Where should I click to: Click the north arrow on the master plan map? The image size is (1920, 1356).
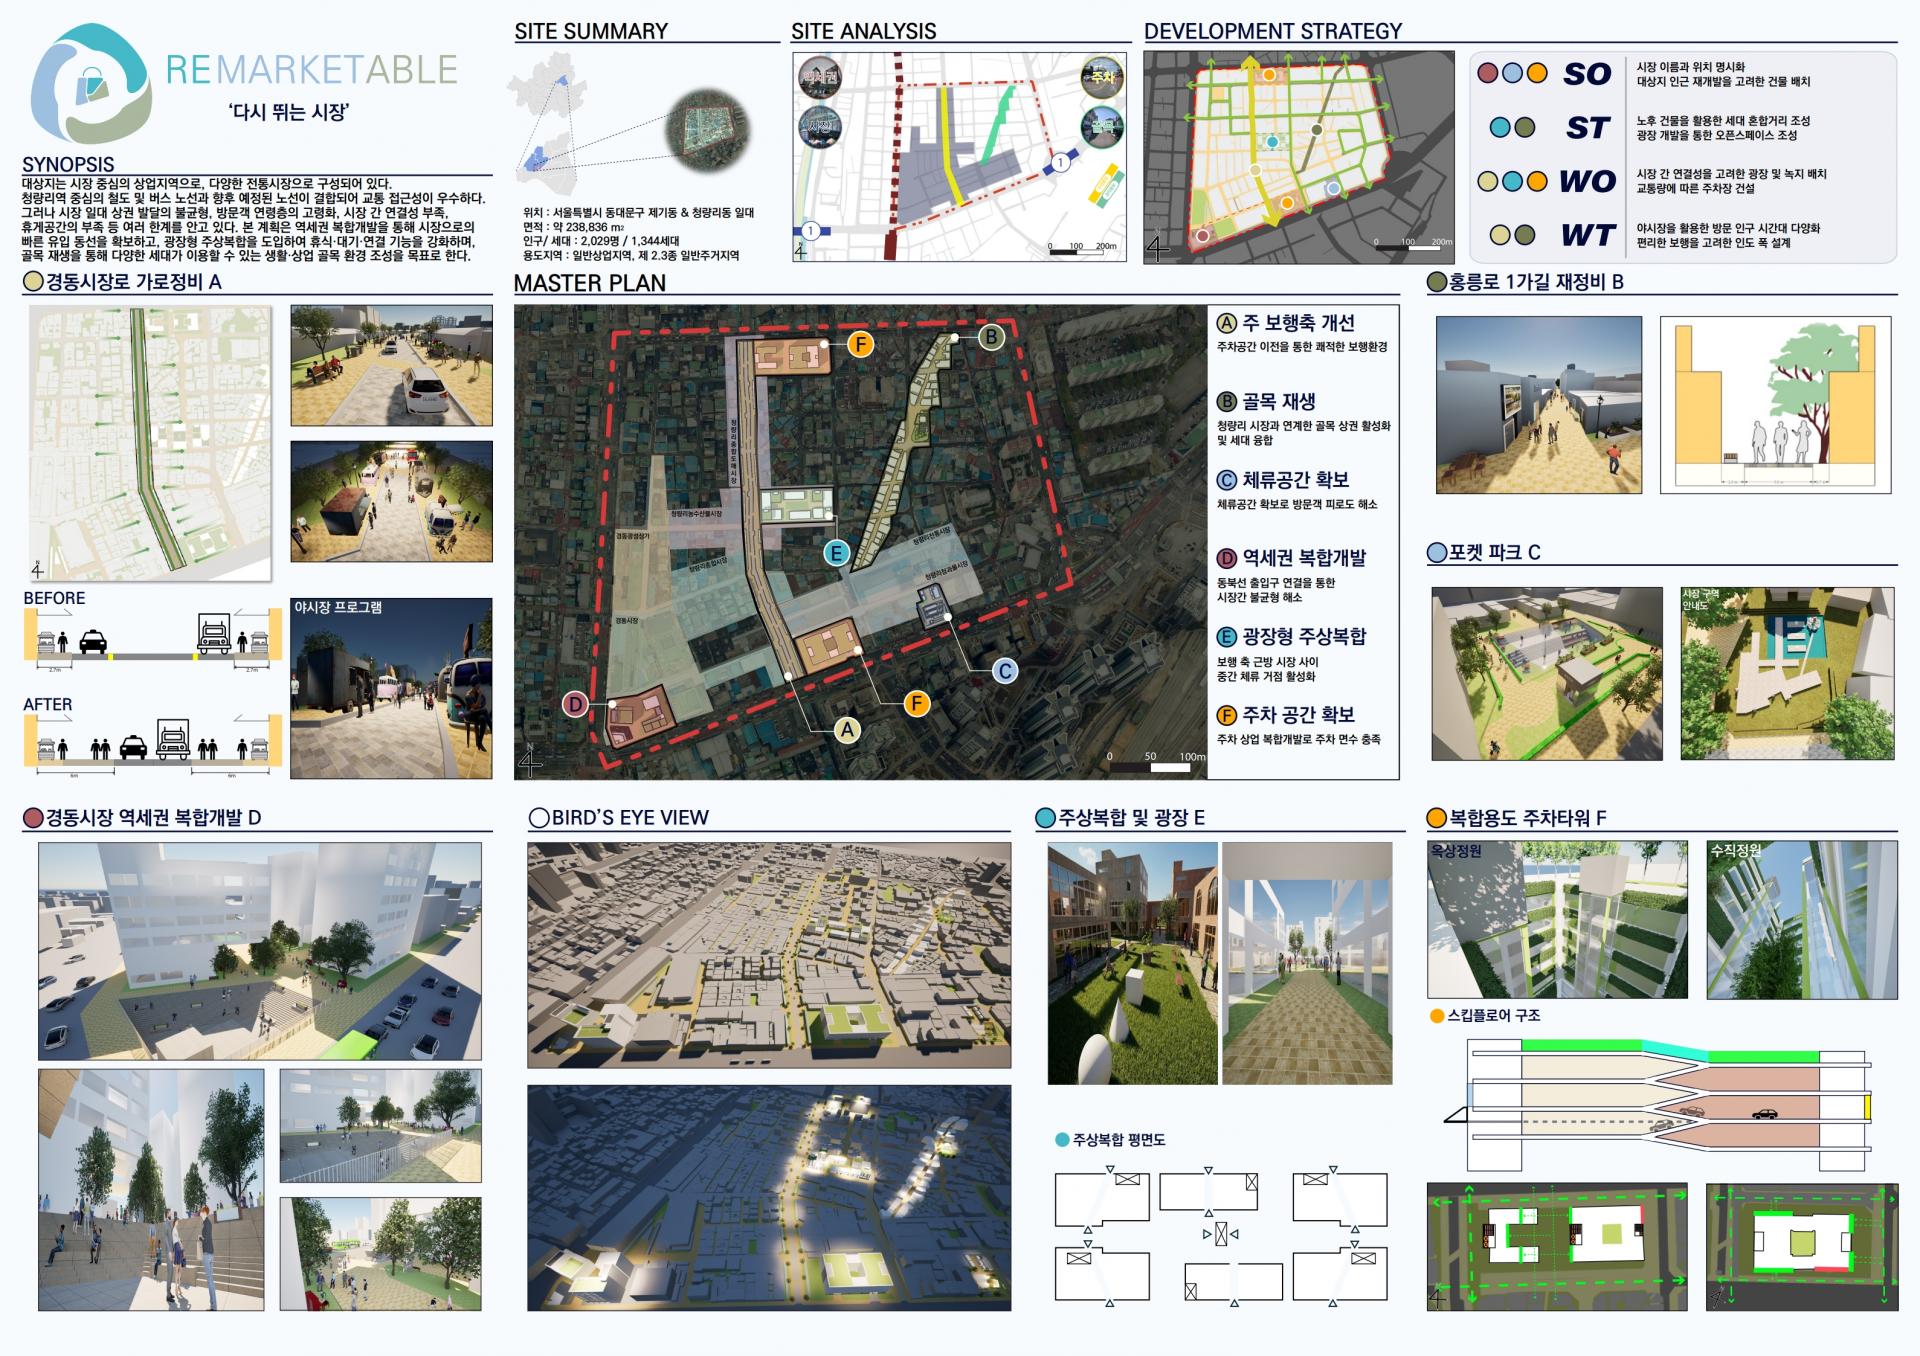coord(530,762)
